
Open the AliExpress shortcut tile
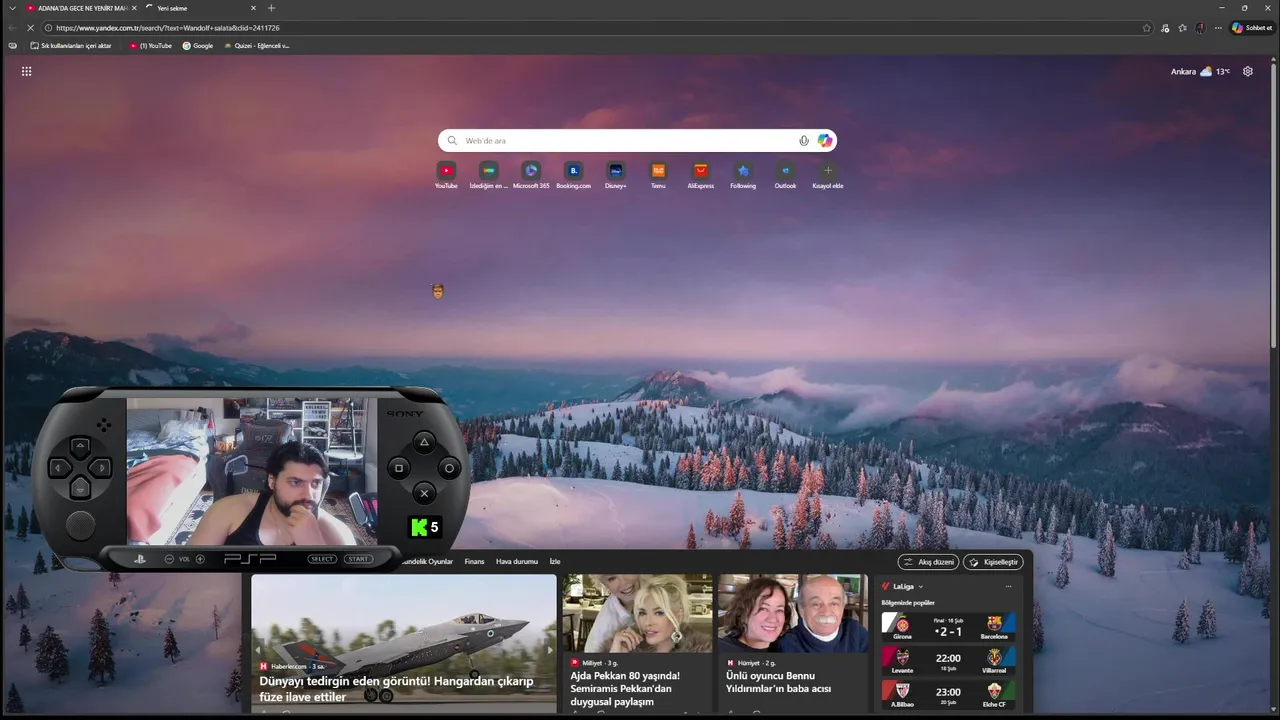click(701, 175)
